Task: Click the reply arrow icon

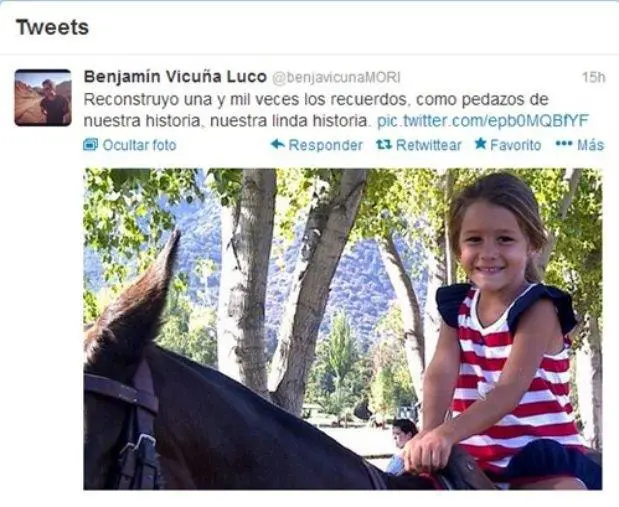Action: pyautogui.click(x=278, y=144)
